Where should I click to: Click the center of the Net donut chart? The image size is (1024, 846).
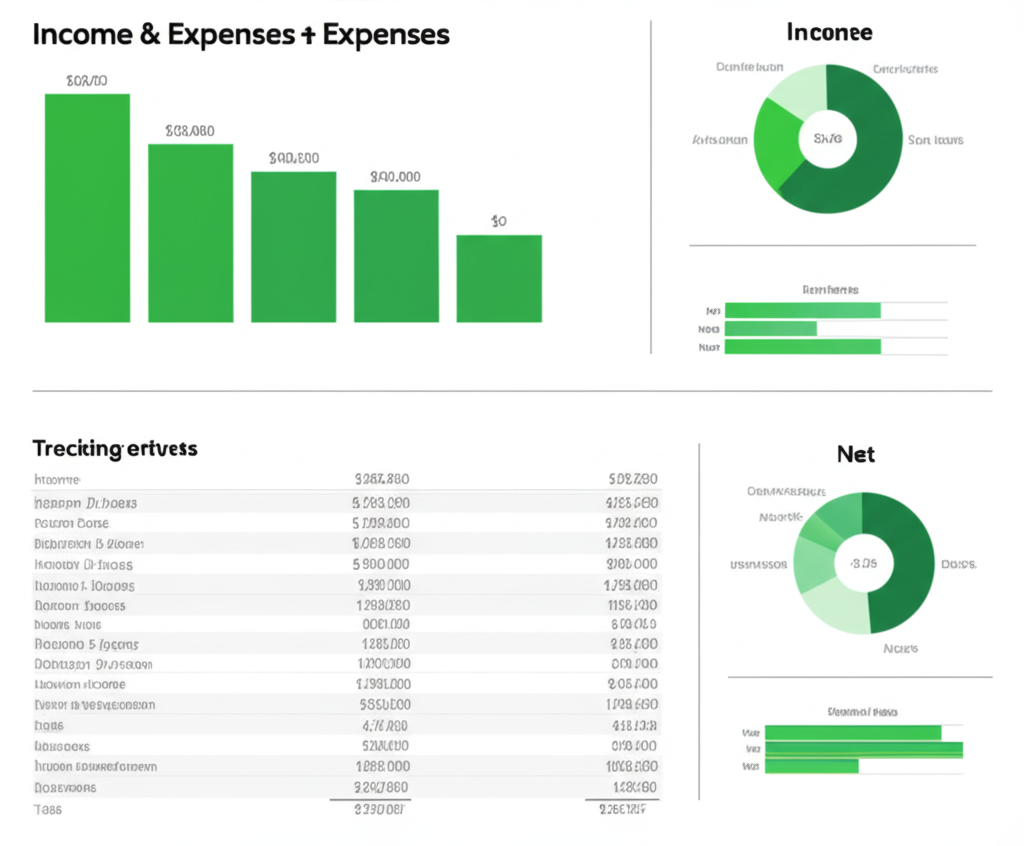tap(863, 563)
